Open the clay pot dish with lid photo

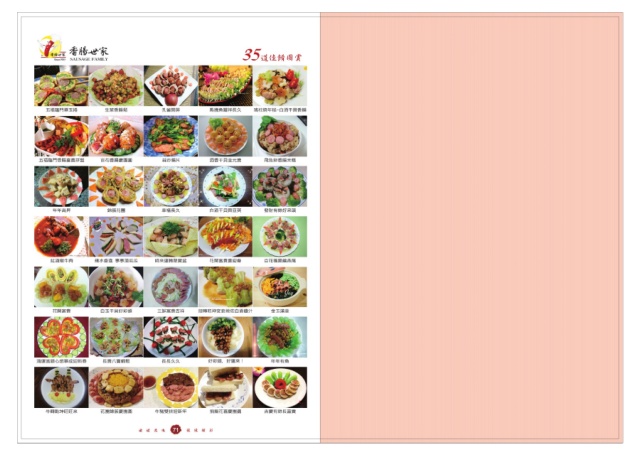tap(280, 287)
